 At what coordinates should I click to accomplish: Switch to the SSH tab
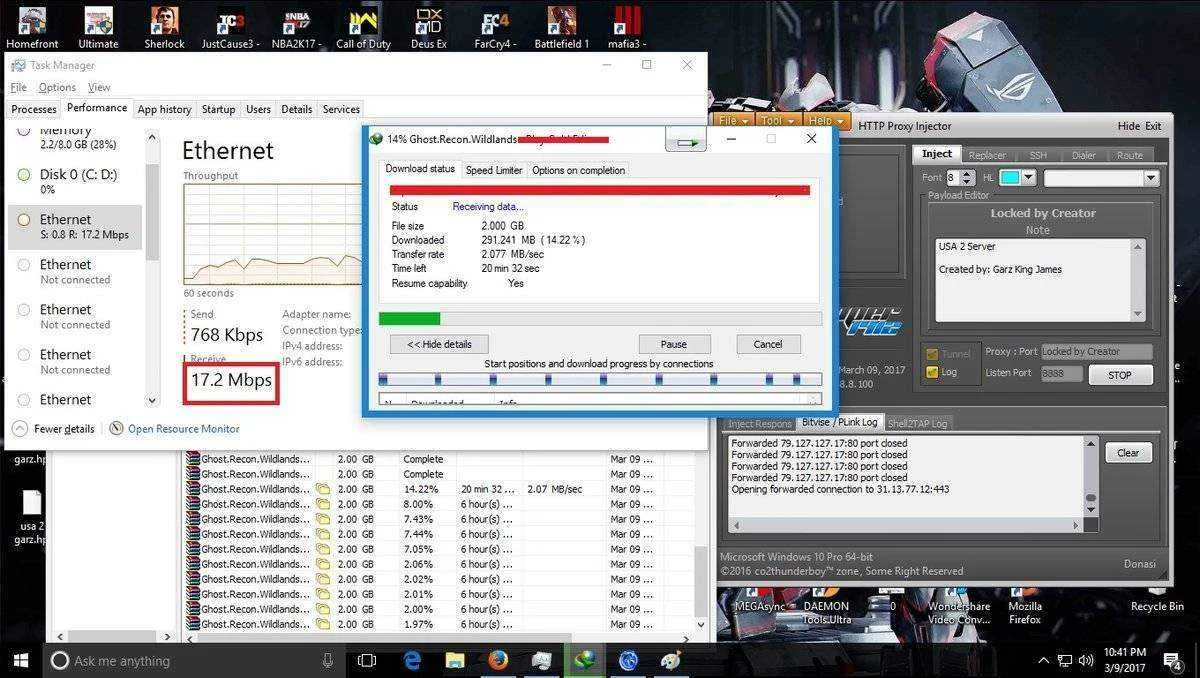point(1038,155)
